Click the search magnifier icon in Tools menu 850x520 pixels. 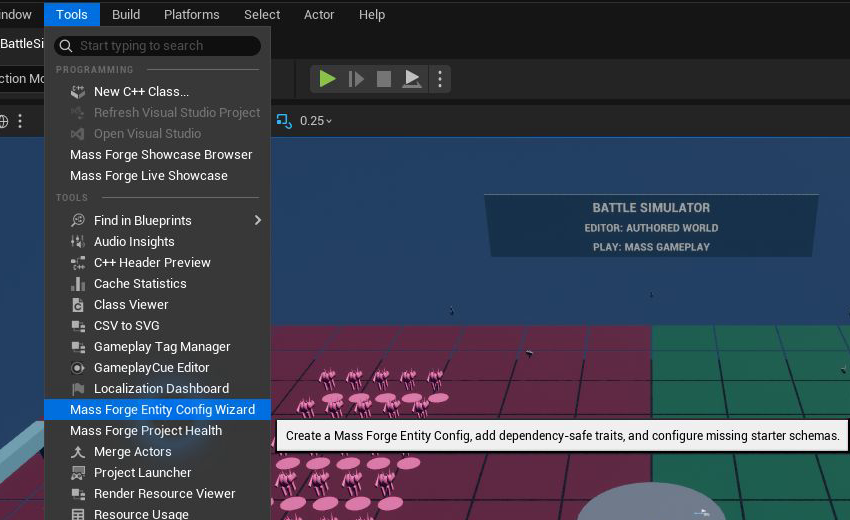(x=66, y=46)
